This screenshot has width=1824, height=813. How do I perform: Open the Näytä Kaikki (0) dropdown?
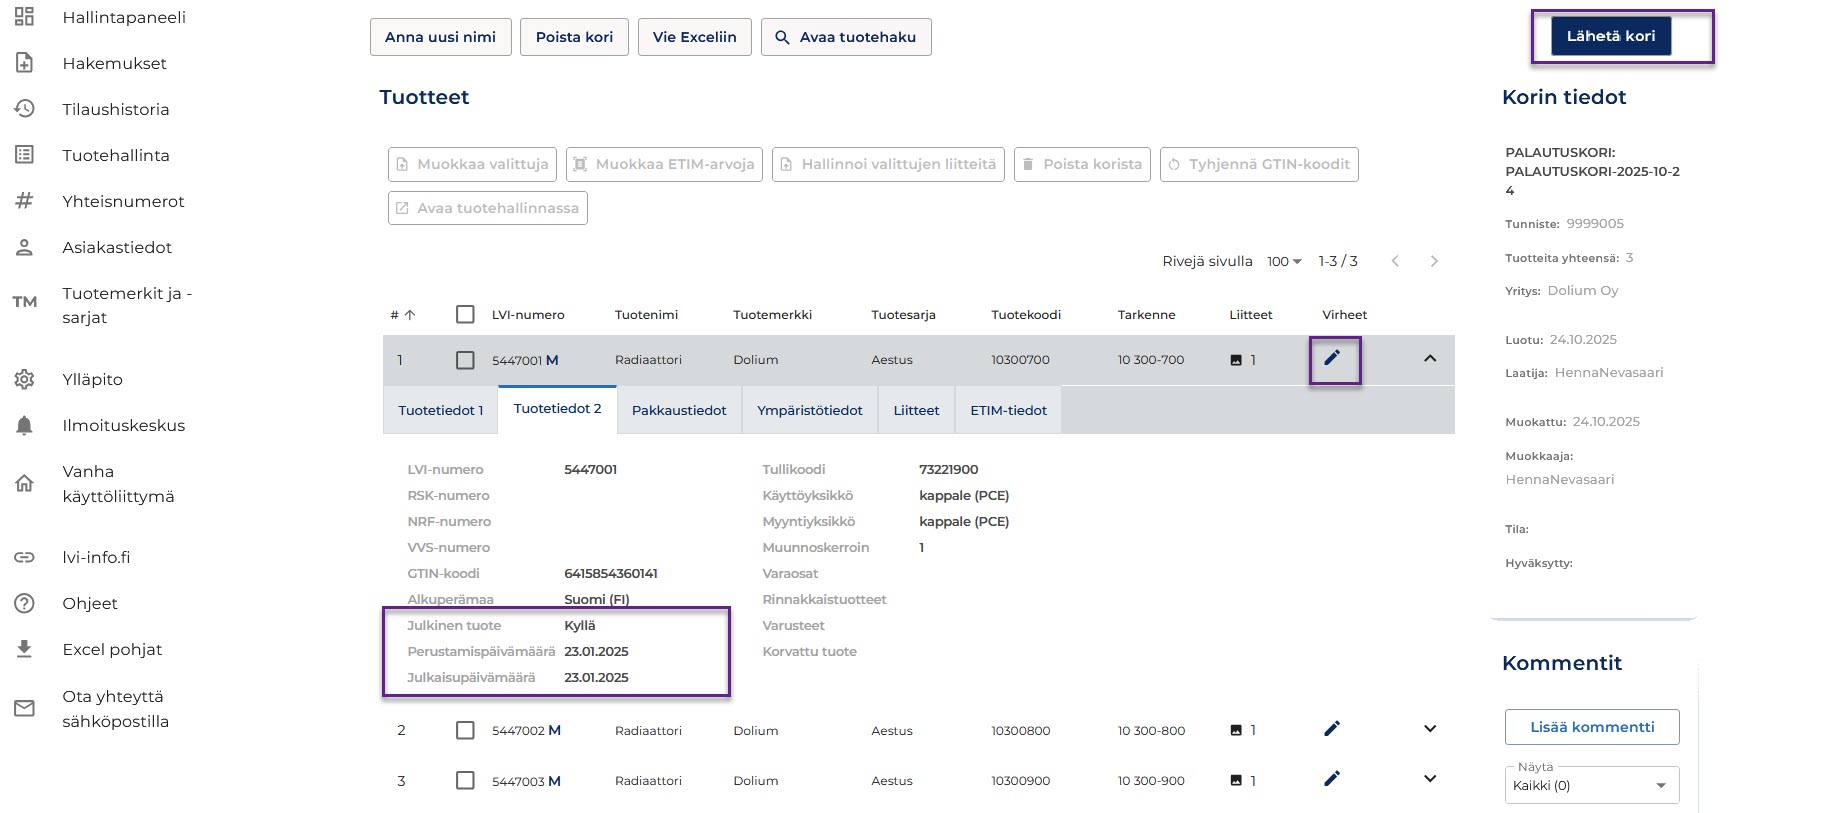point(1591,785)
